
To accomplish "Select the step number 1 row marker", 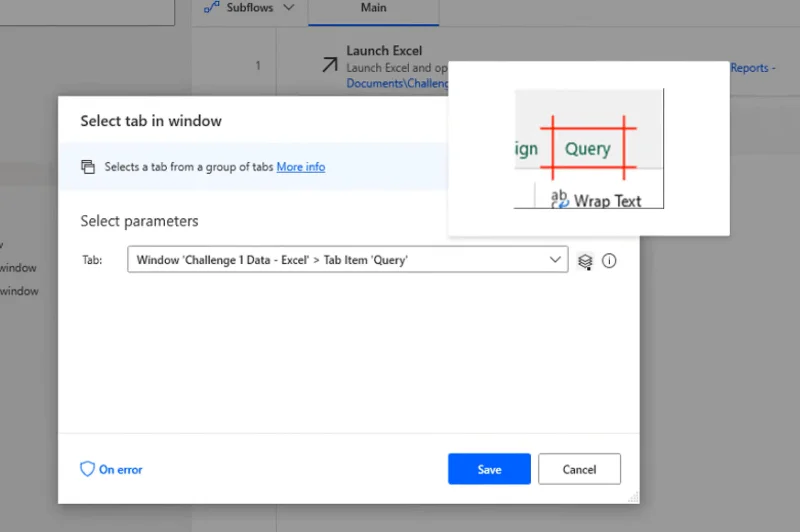I will tap(258, 65).
